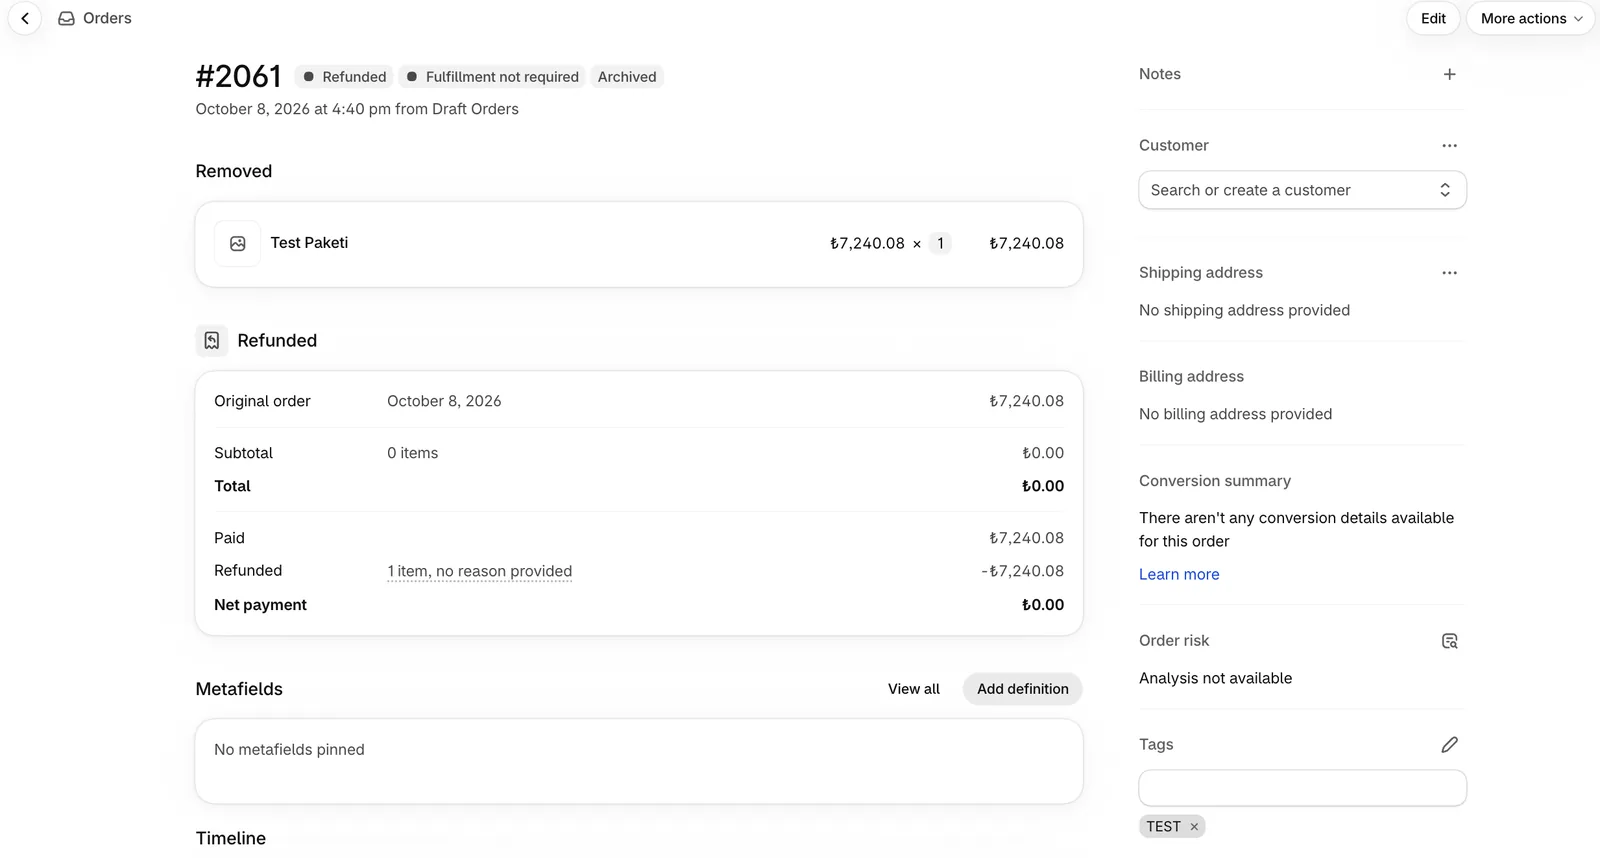This screenshot has height=858, width=1600.
Task: Click the Original order label
Action: (x=262, y=402)
